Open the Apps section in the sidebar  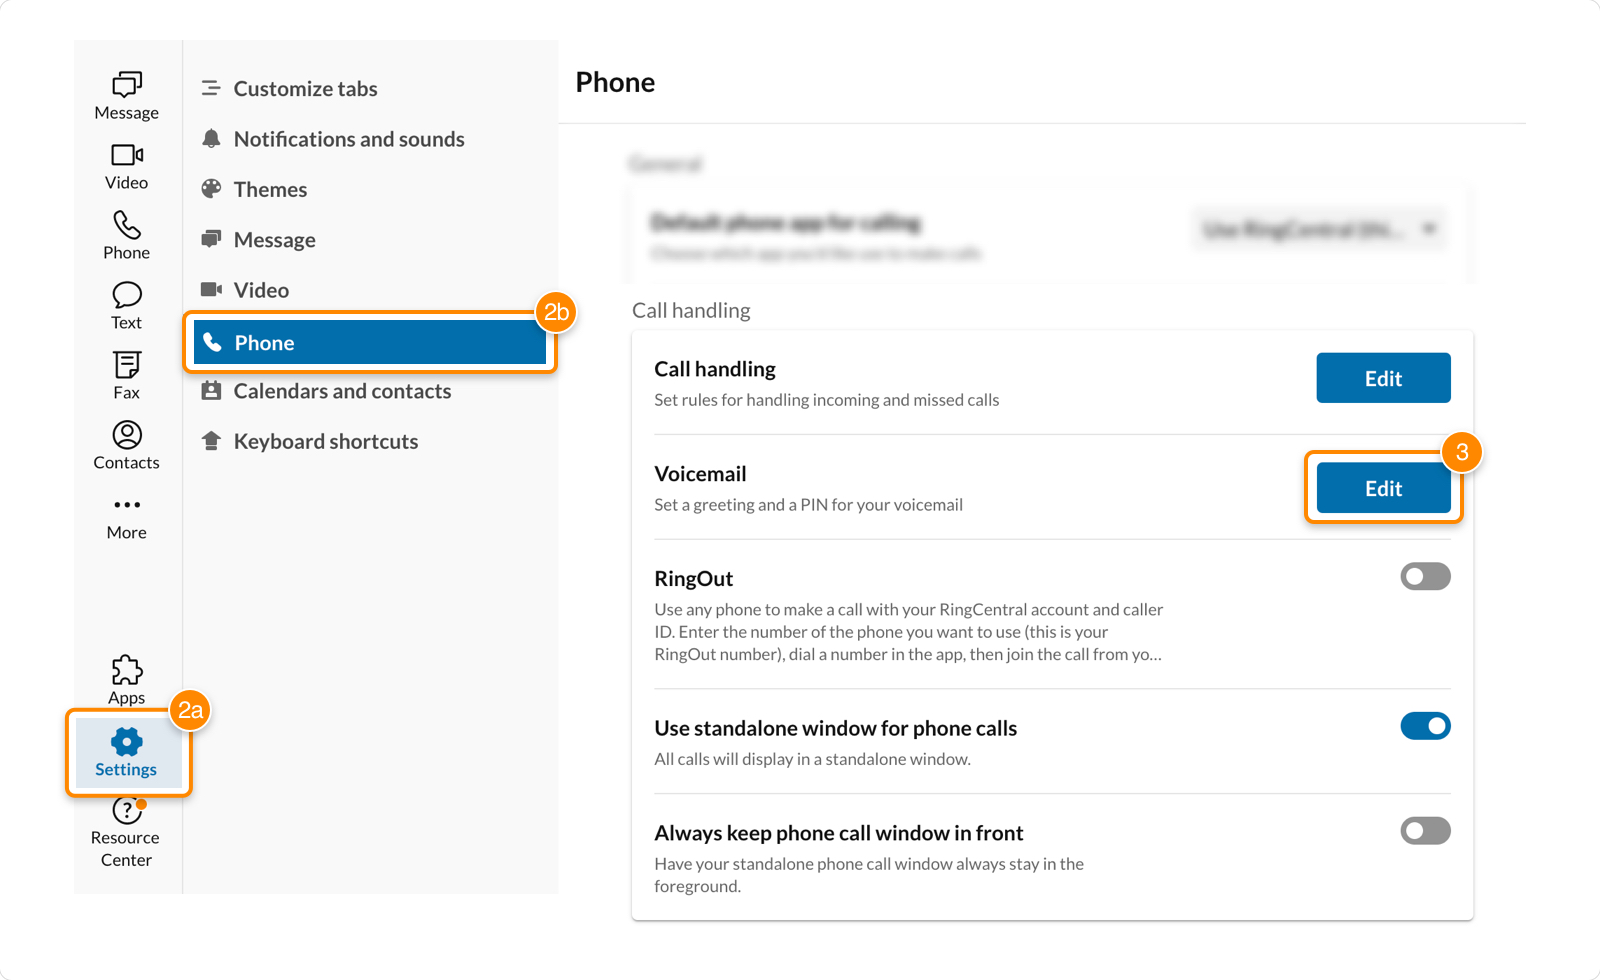pyautogui.click(x=126, y=680)
